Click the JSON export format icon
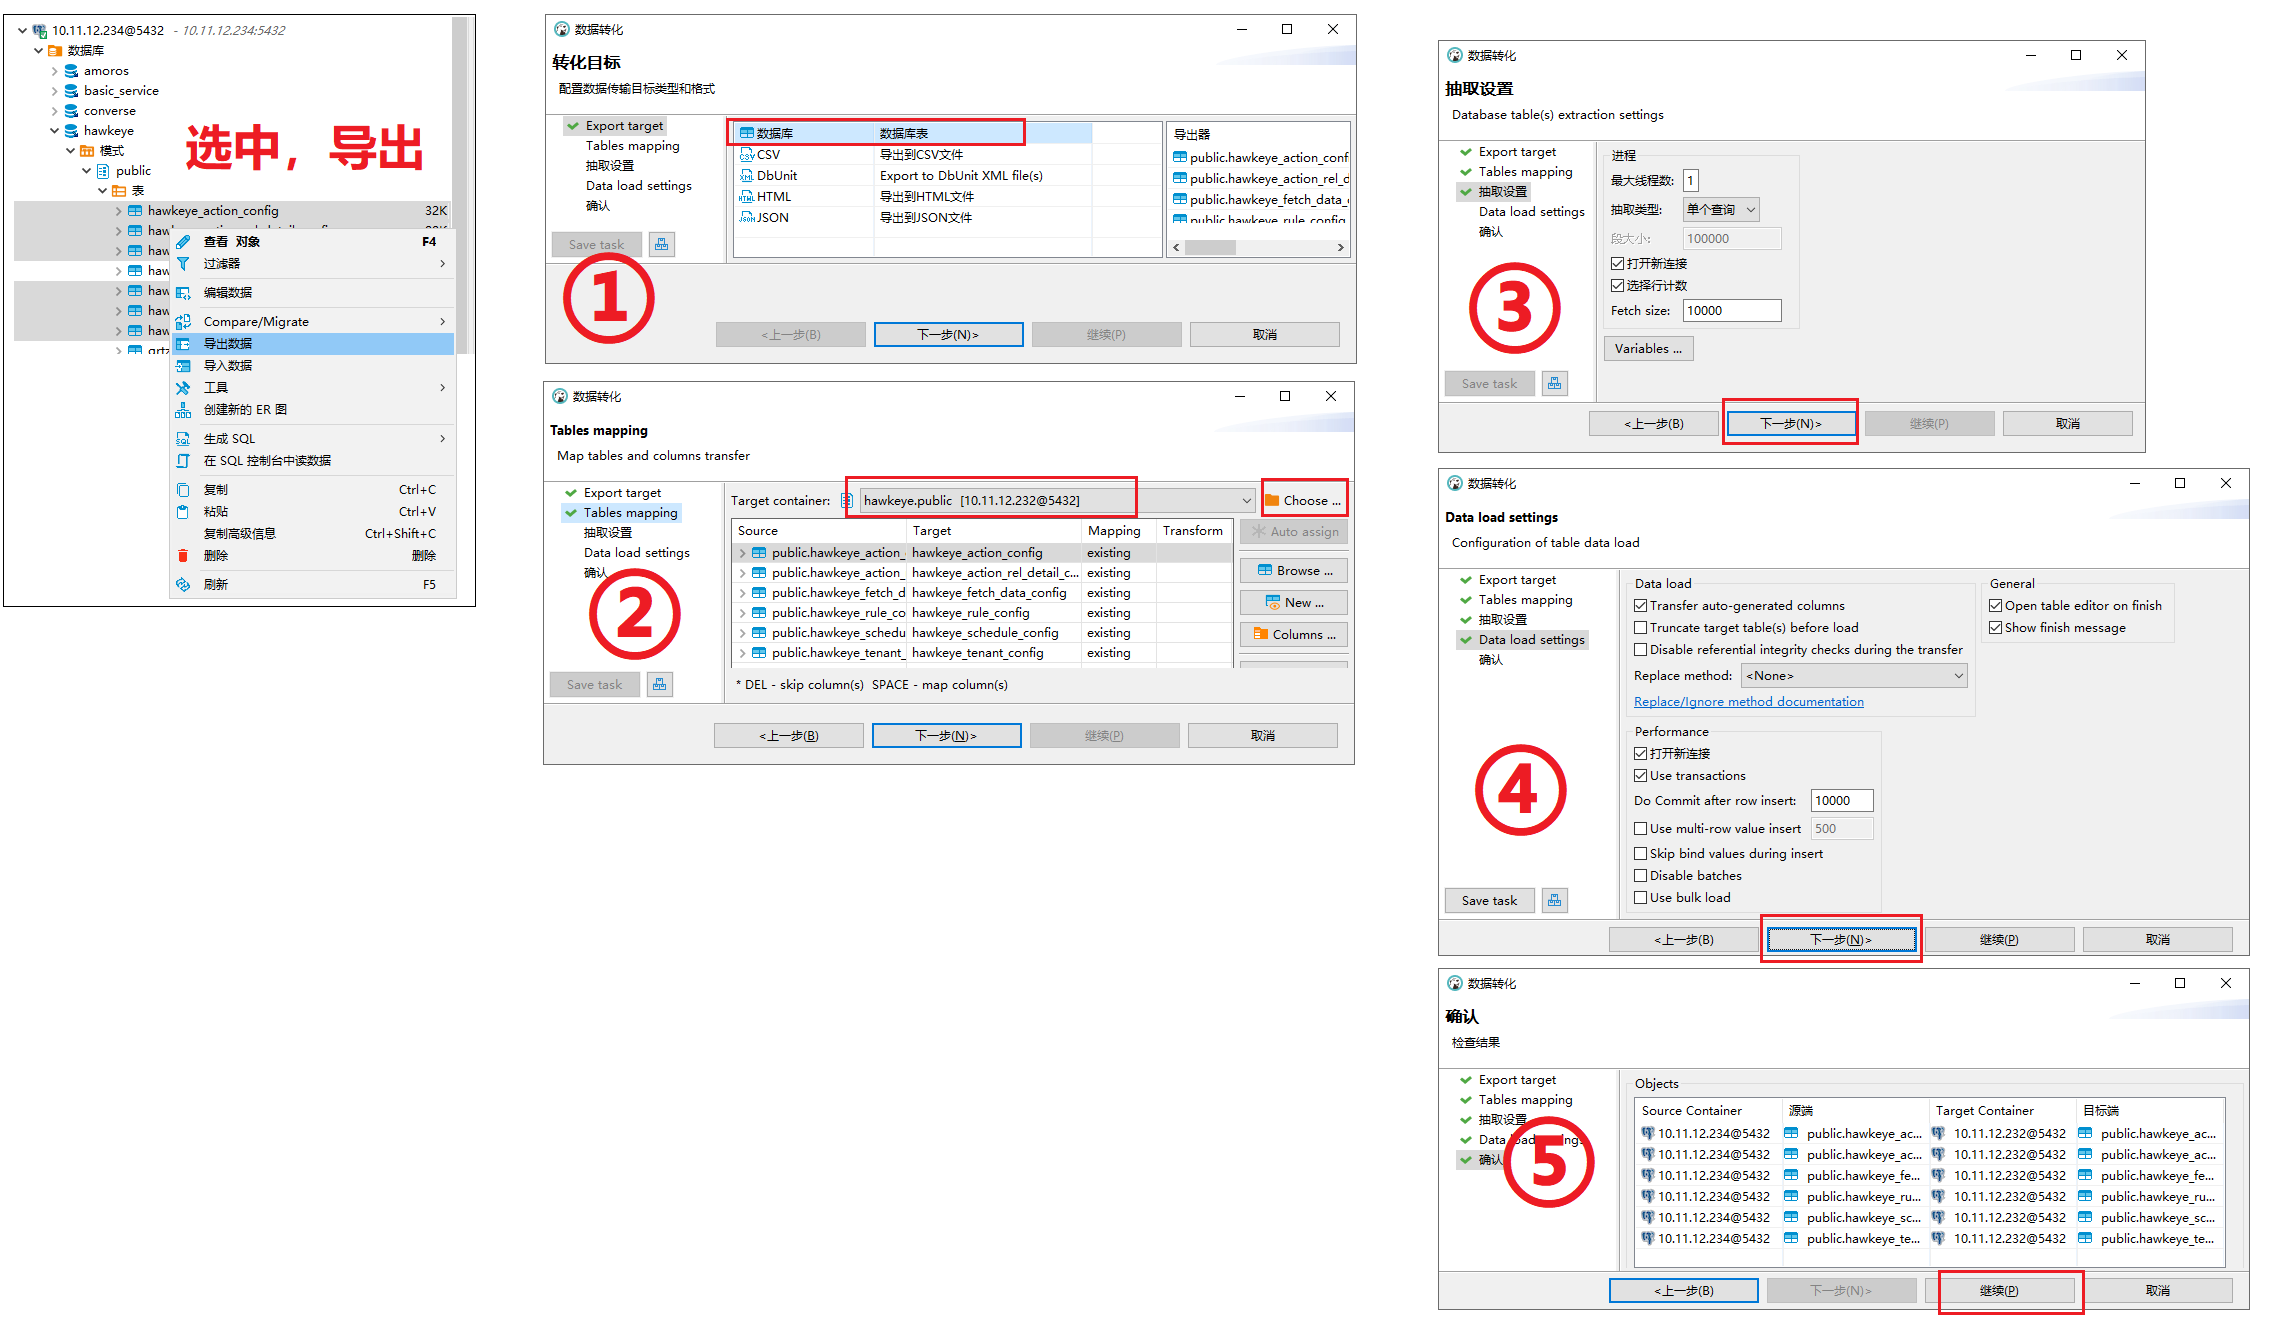This screenshot has height=1336, width=2272. pos(746,218)
